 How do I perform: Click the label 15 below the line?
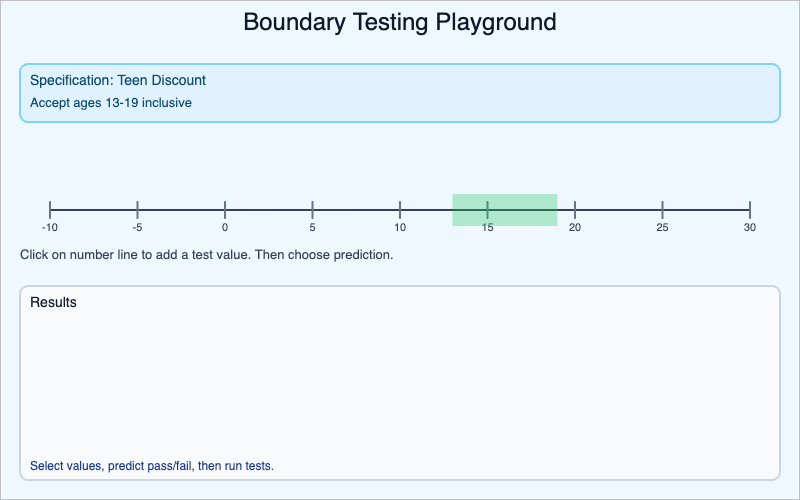pos(487,228)
